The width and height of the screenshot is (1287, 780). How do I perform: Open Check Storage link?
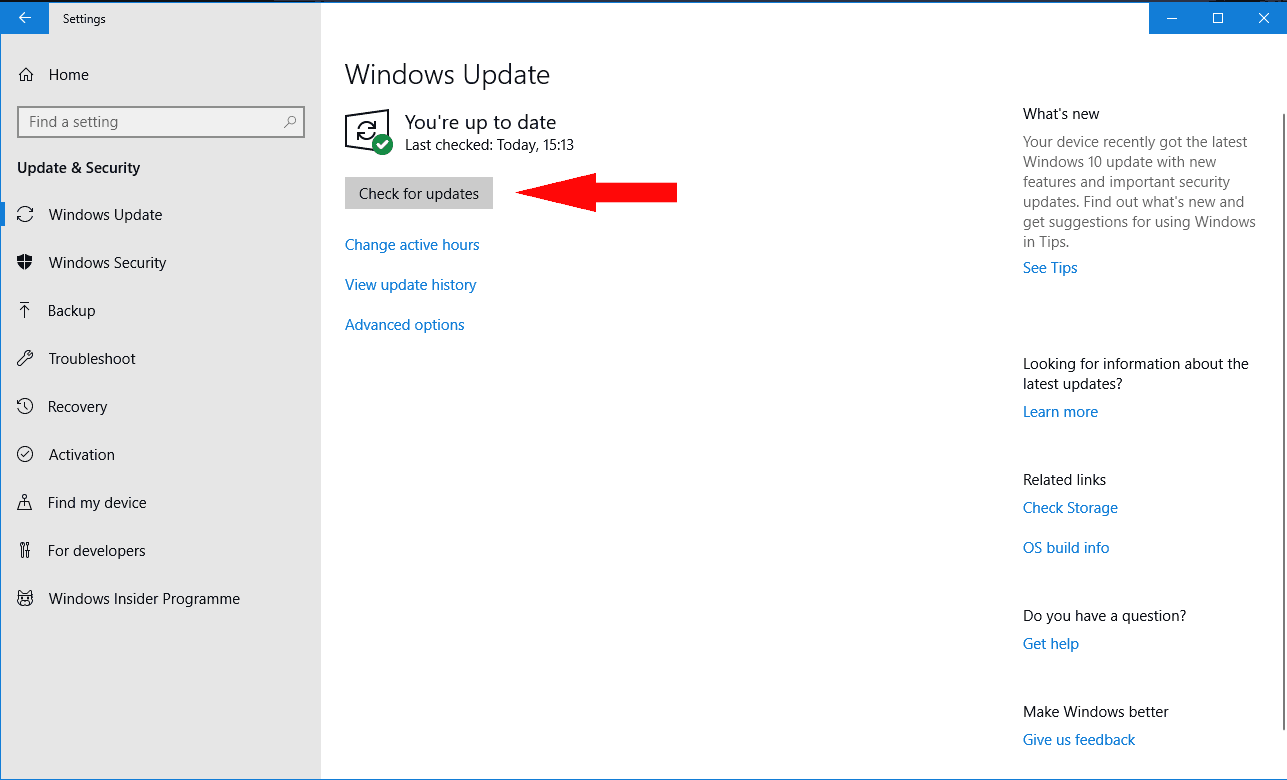(1070, 508)
